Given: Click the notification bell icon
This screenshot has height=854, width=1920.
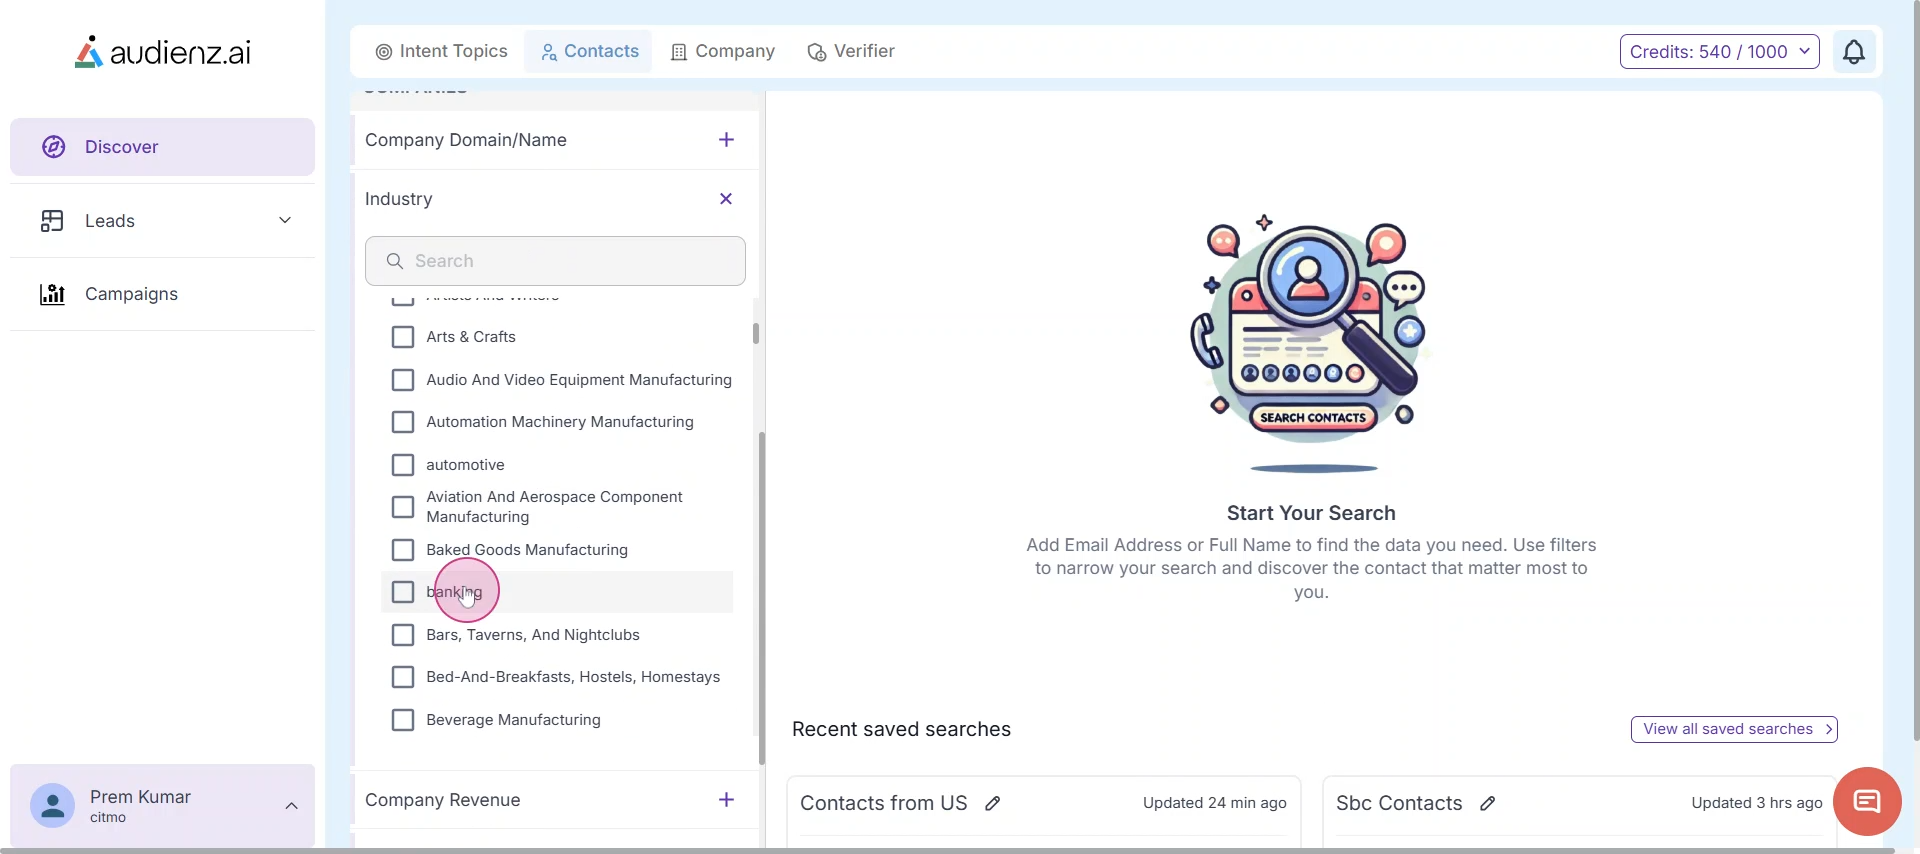Looking at the screenshot, I should pos(1853,52).
